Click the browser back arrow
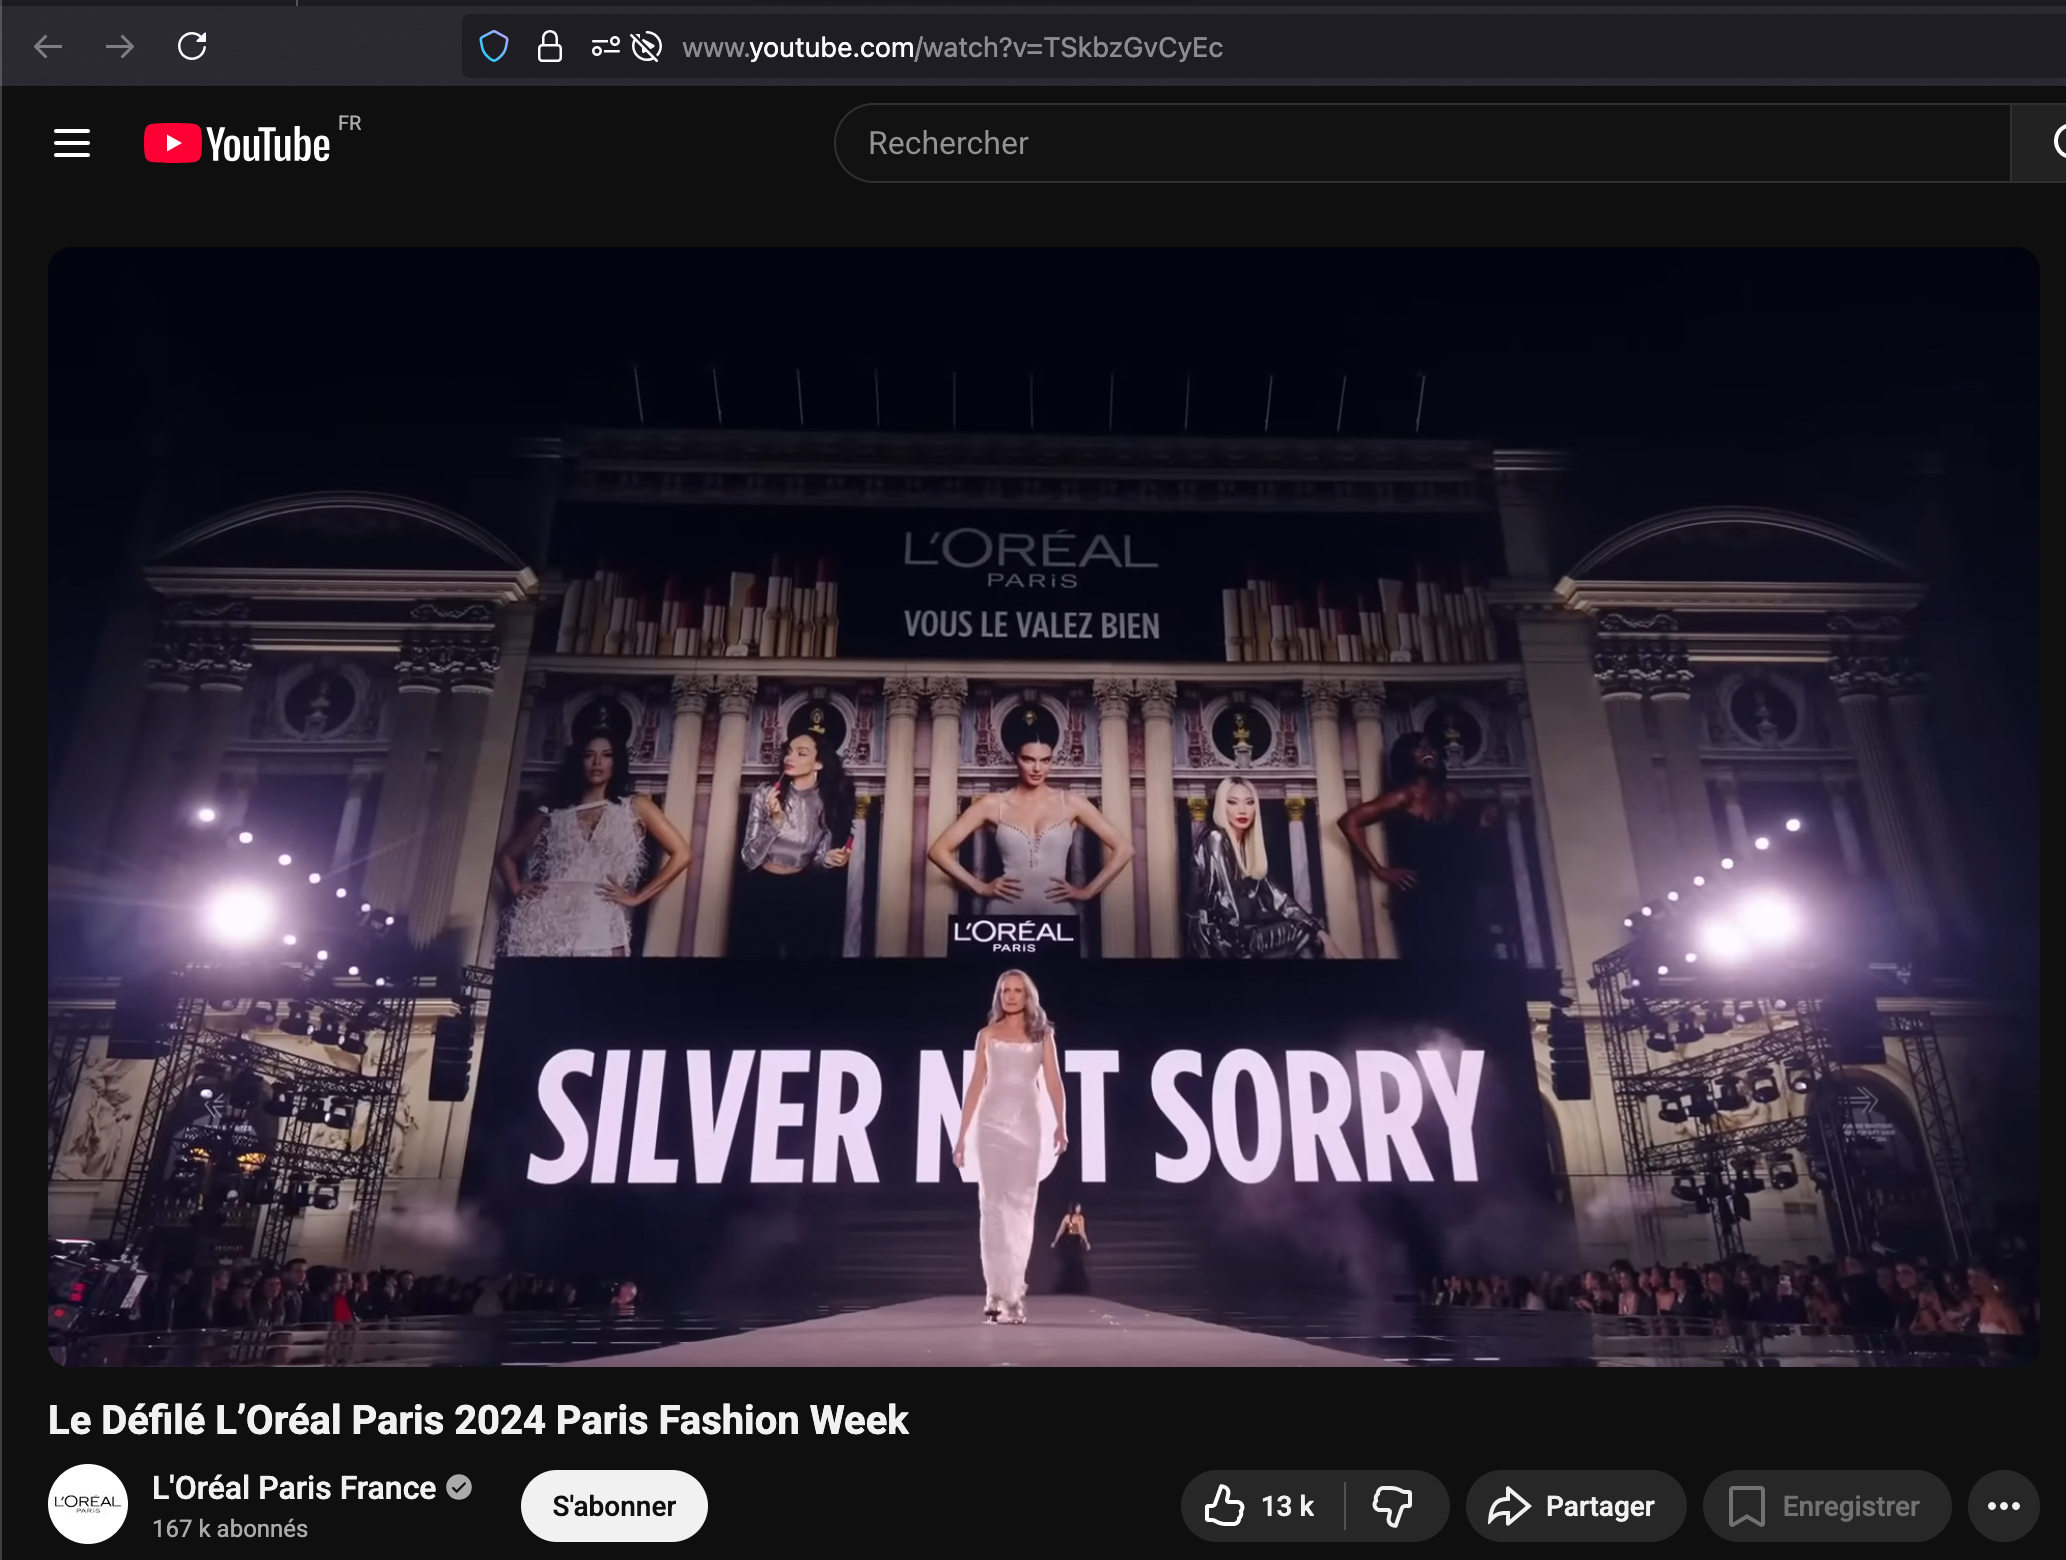Viewport: 2066px width, 1560px height. click(x=48, y=47)
